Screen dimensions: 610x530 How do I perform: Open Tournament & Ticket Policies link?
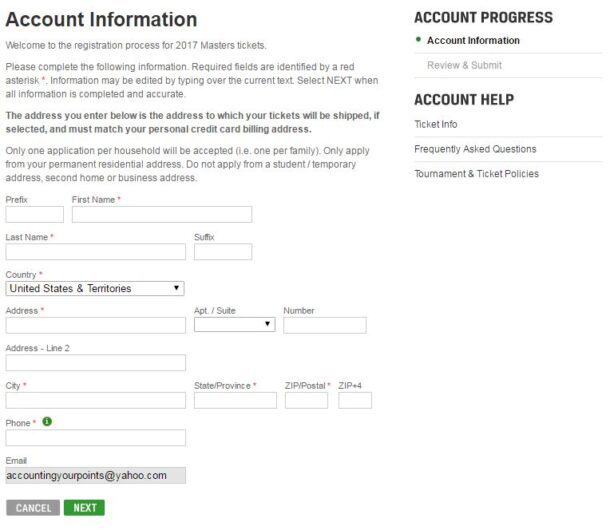pyautogui.click(x=476, y=174)
